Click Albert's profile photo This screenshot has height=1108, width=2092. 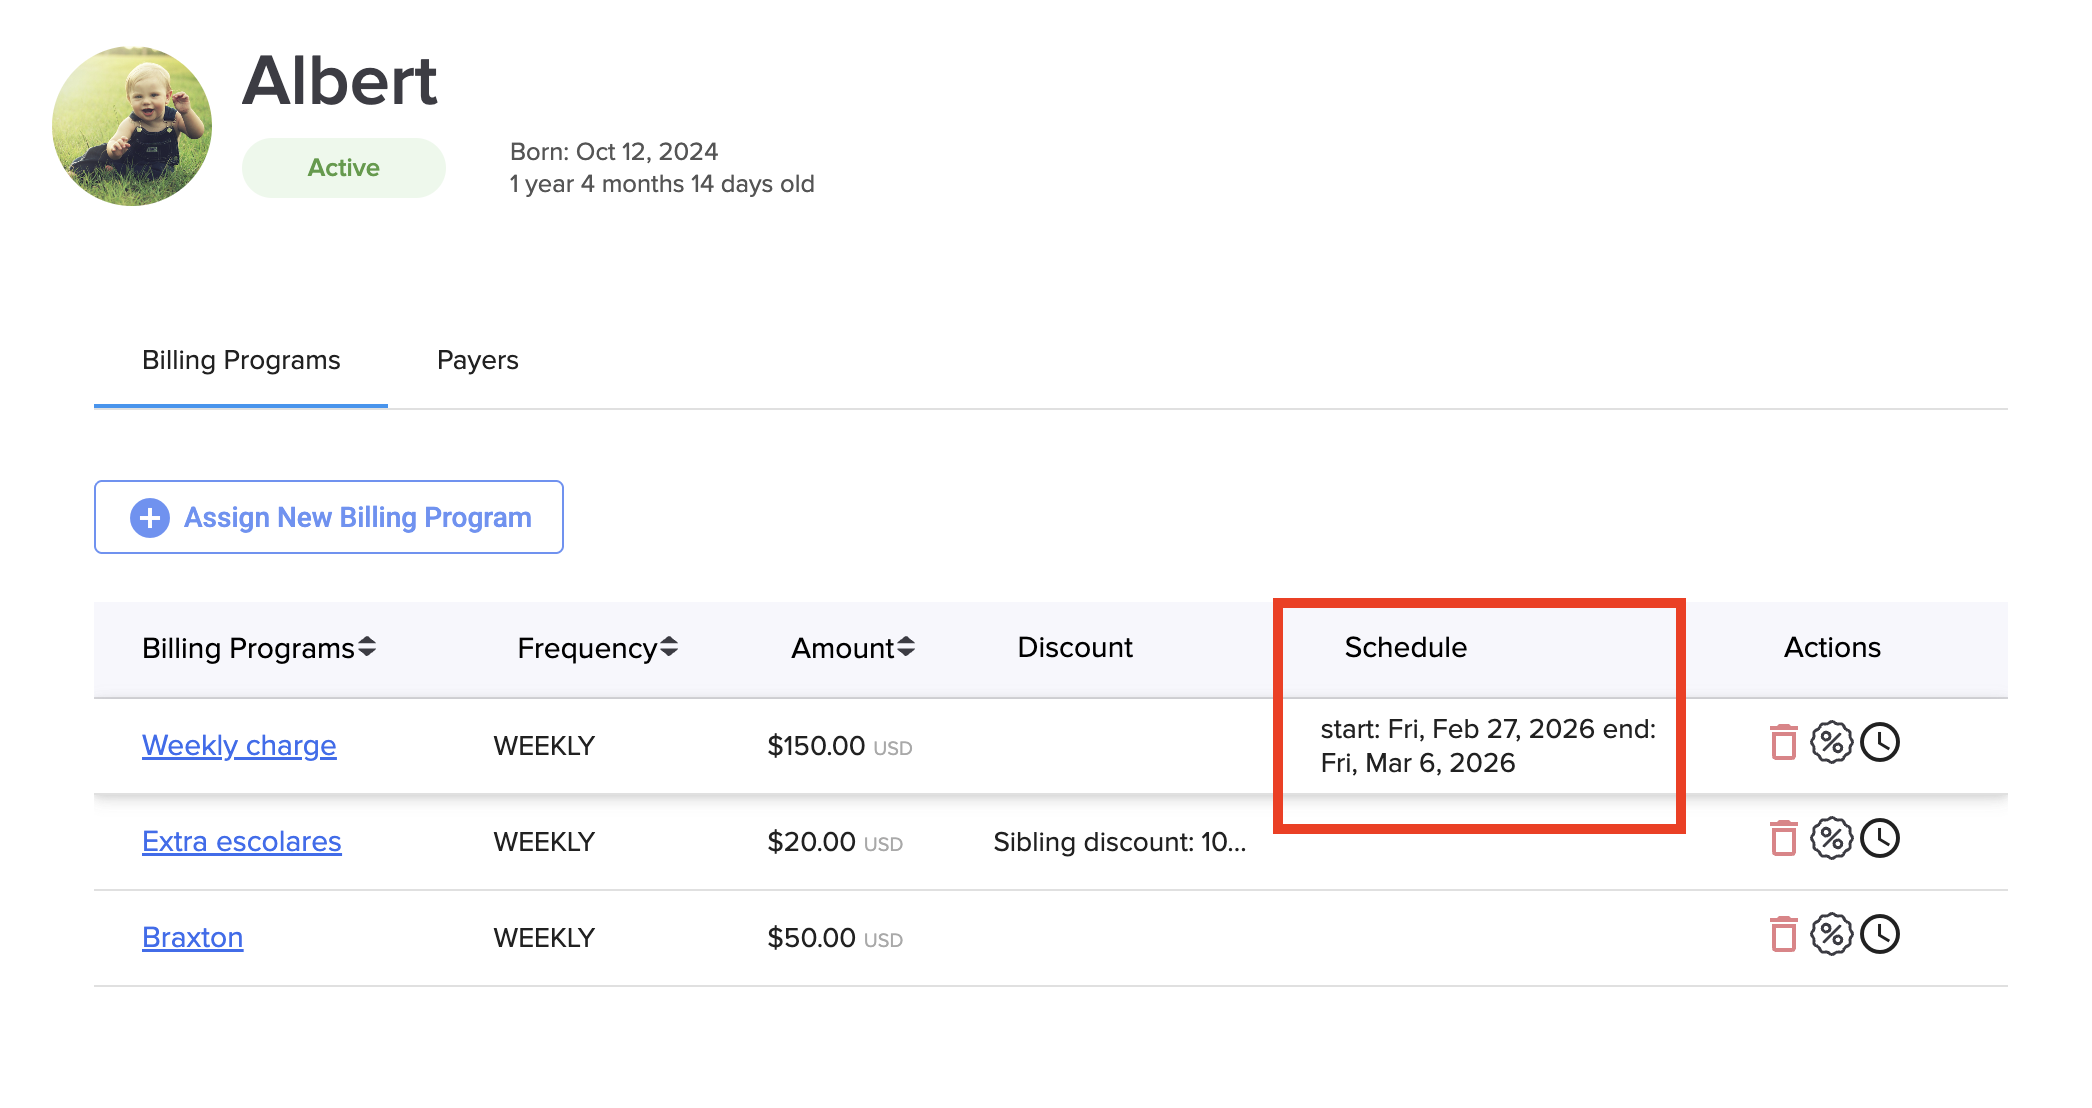point(132,126)
